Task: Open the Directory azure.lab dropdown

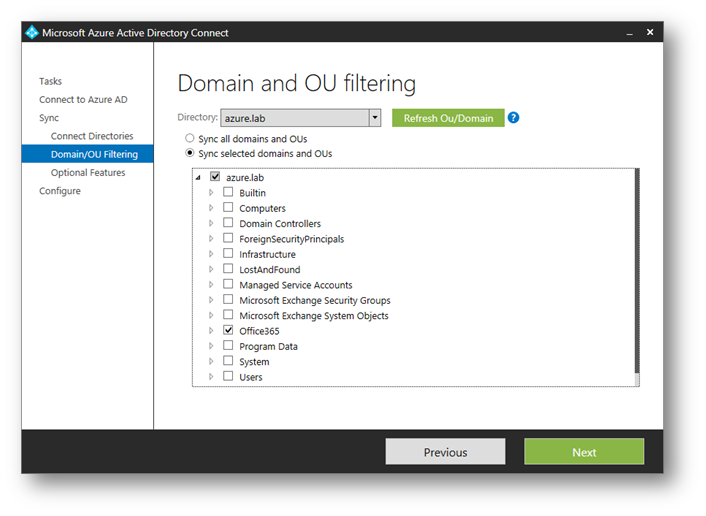Action: tap(375, 118)
